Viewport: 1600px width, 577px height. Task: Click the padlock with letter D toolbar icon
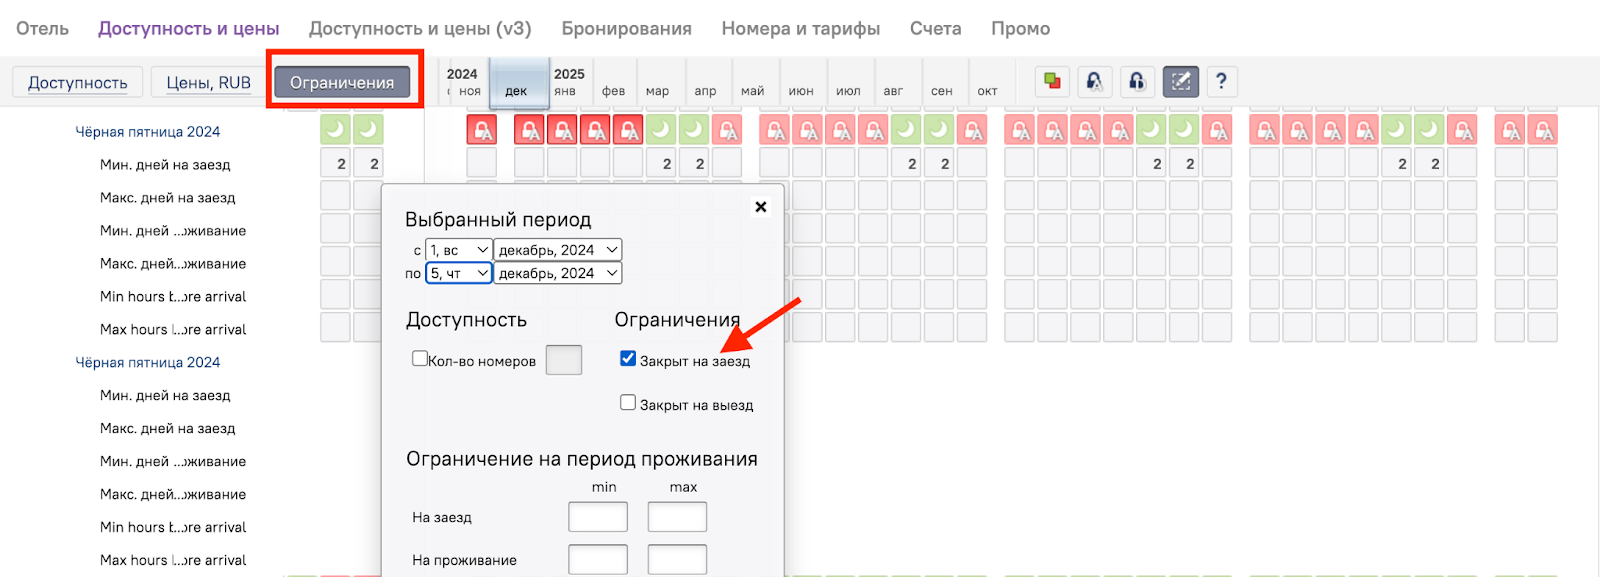[1137, 81]
